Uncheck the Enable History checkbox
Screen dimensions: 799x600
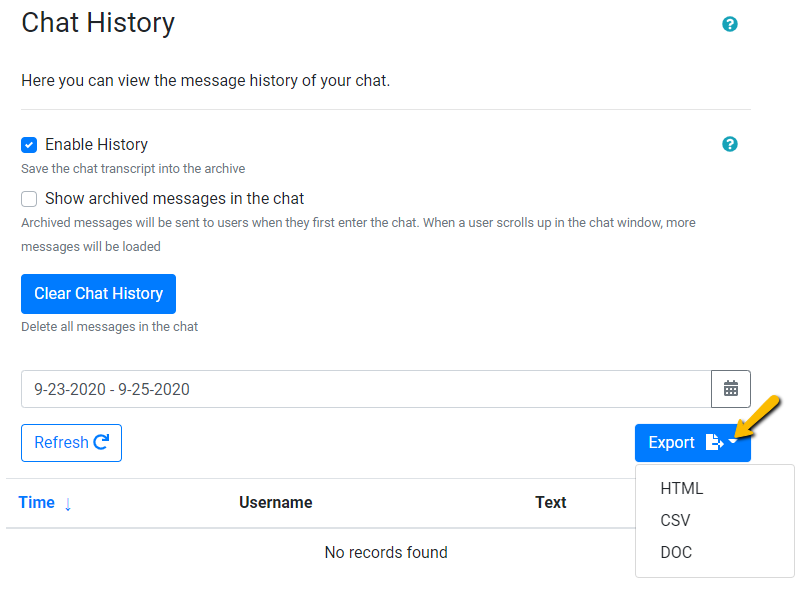tap(30, 144)
